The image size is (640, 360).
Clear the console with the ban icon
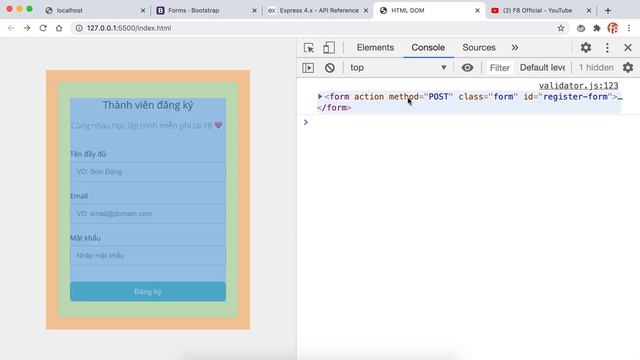[330, 68]
